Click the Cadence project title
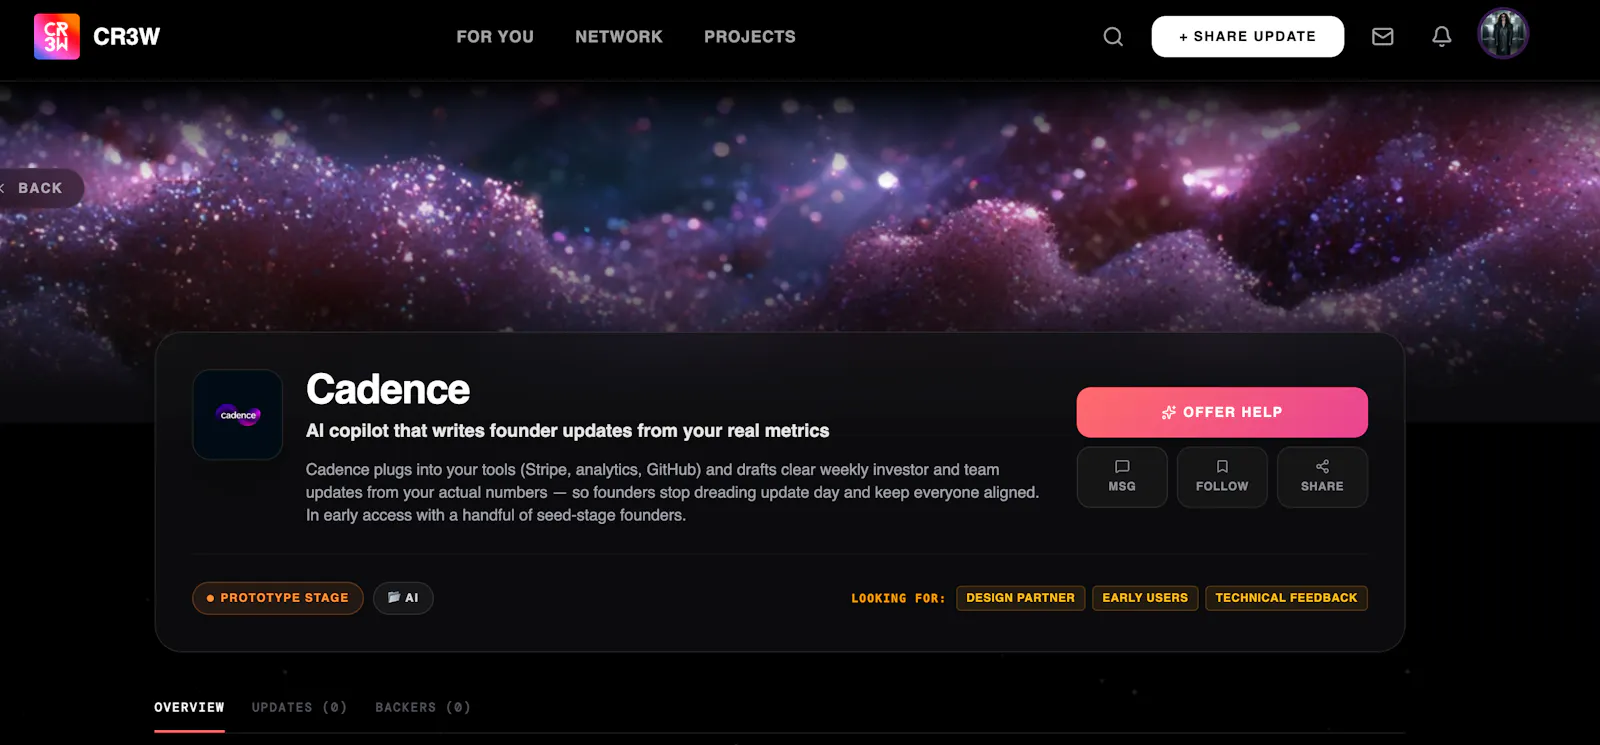Viewport: 1600px width, 745px height. (x=388, y=389)
